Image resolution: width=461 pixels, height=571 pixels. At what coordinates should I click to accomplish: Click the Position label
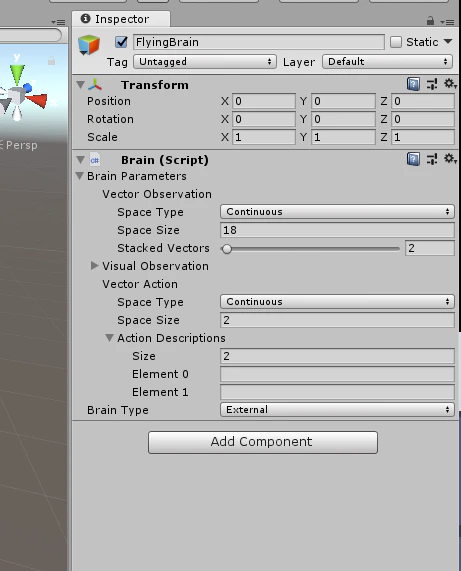[109, 101]
